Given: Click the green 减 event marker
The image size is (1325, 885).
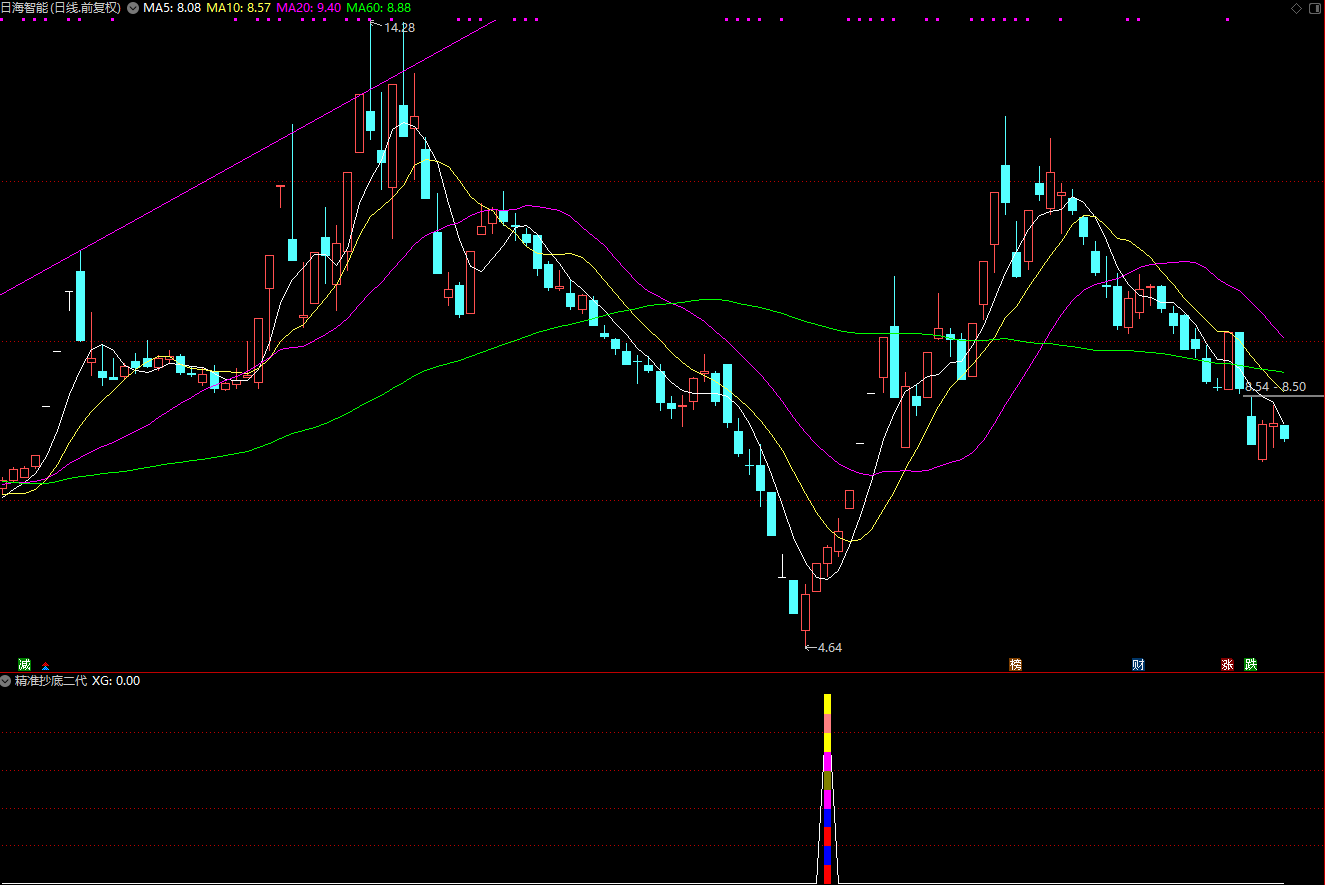Looking at the screenshot, I should (24, 665).
